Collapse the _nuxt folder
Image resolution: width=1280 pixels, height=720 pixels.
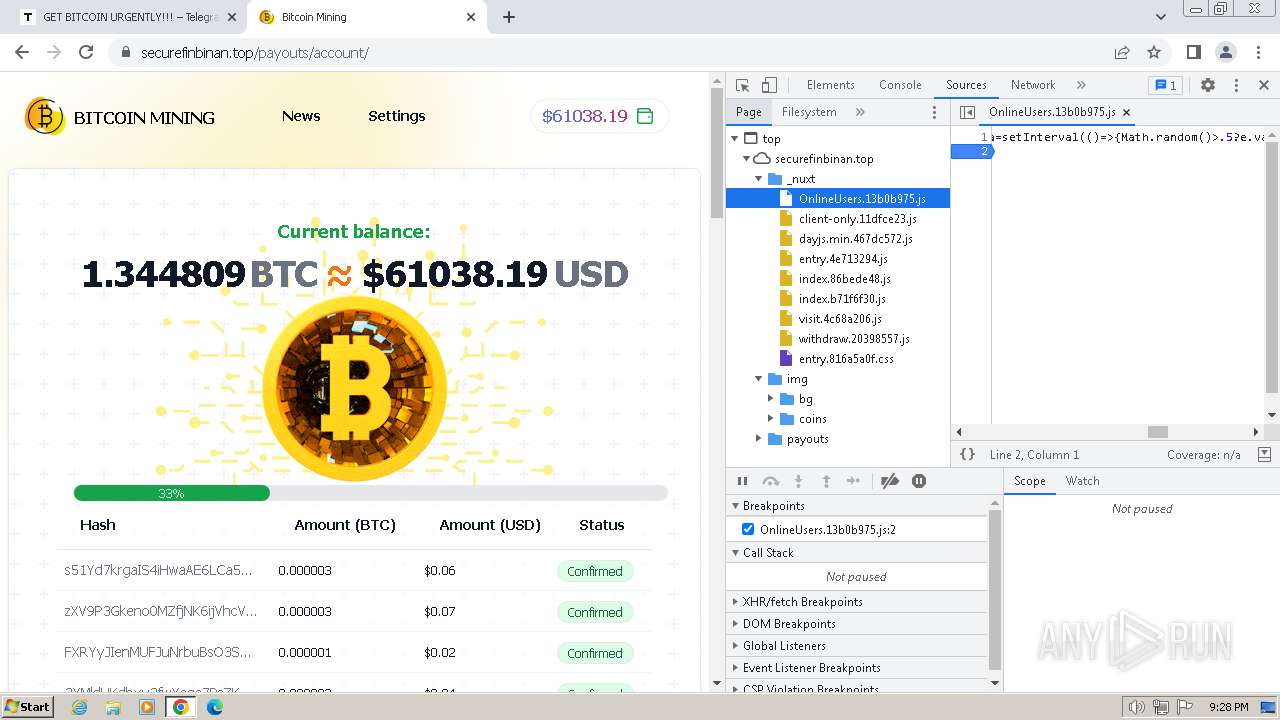[x=758, y=179]
